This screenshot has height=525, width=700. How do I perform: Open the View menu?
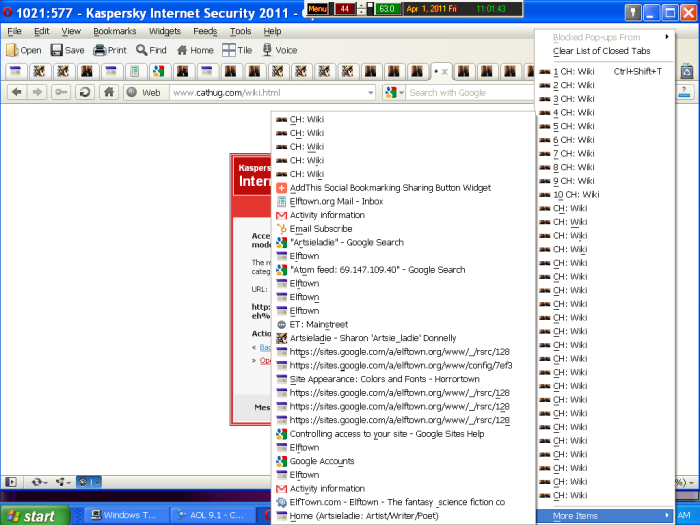(71, 31)
